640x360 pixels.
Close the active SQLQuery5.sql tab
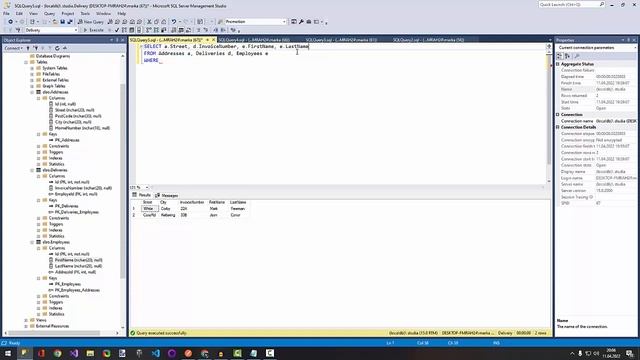pos(213,40)
